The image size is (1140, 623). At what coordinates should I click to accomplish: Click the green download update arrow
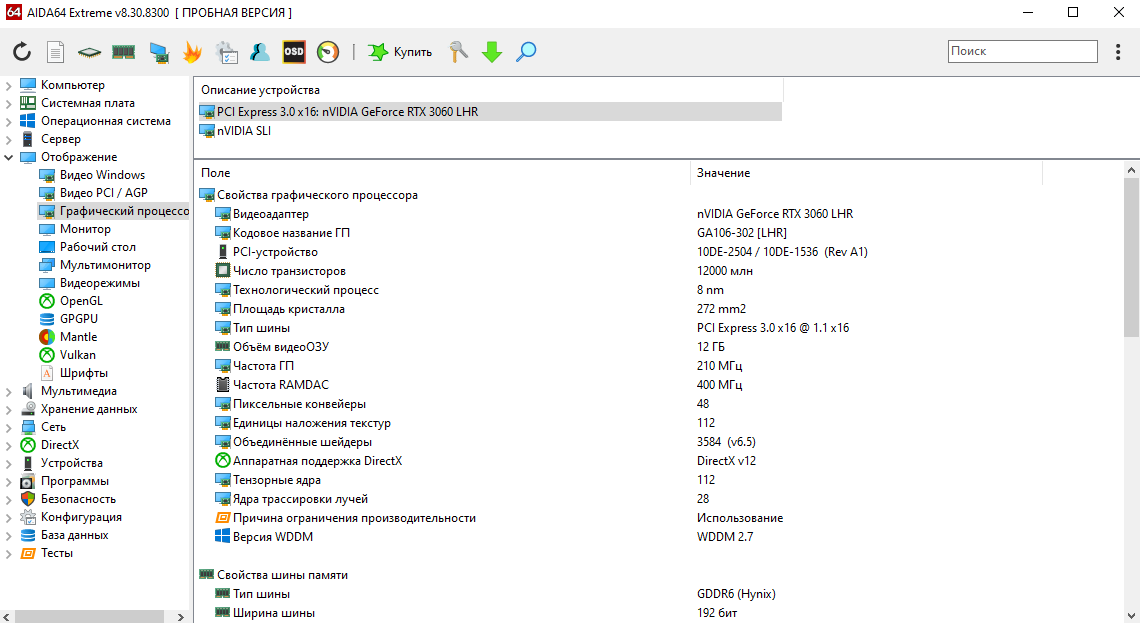(x=492, y=52)
